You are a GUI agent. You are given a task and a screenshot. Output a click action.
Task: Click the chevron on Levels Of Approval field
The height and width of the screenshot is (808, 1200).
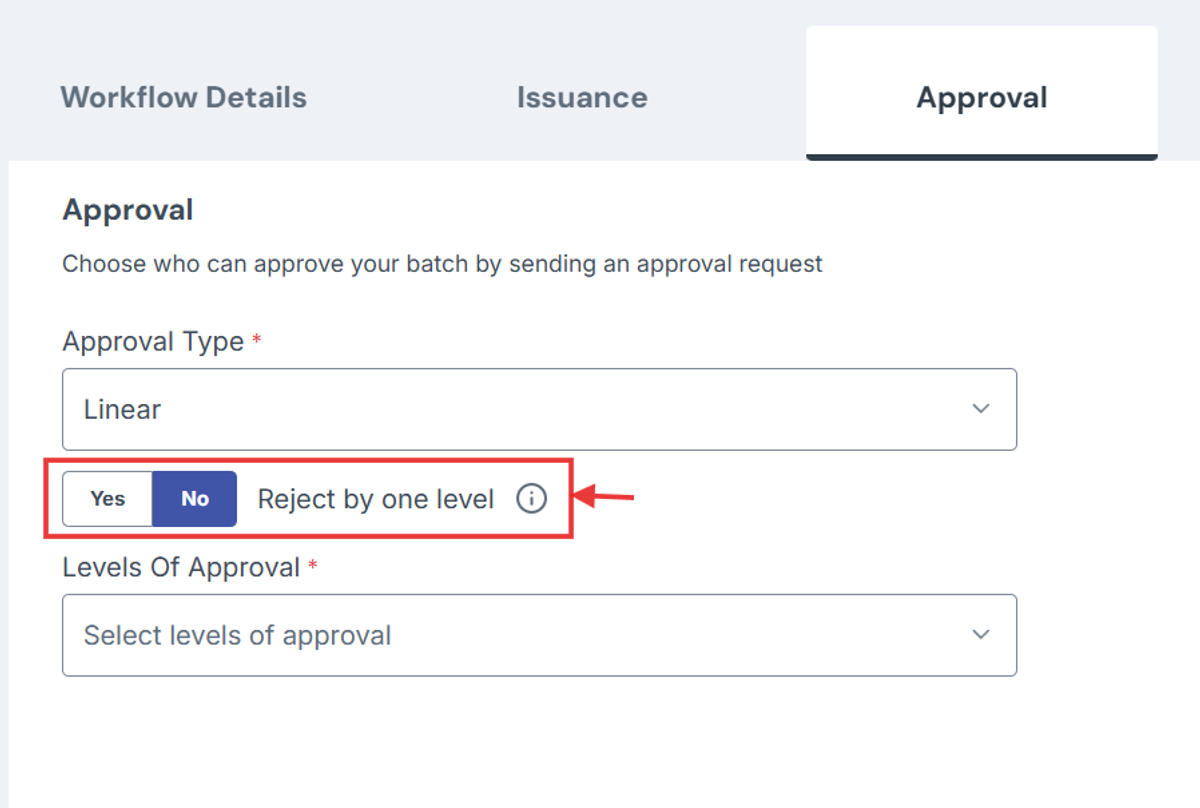click(x=981, y=635)
